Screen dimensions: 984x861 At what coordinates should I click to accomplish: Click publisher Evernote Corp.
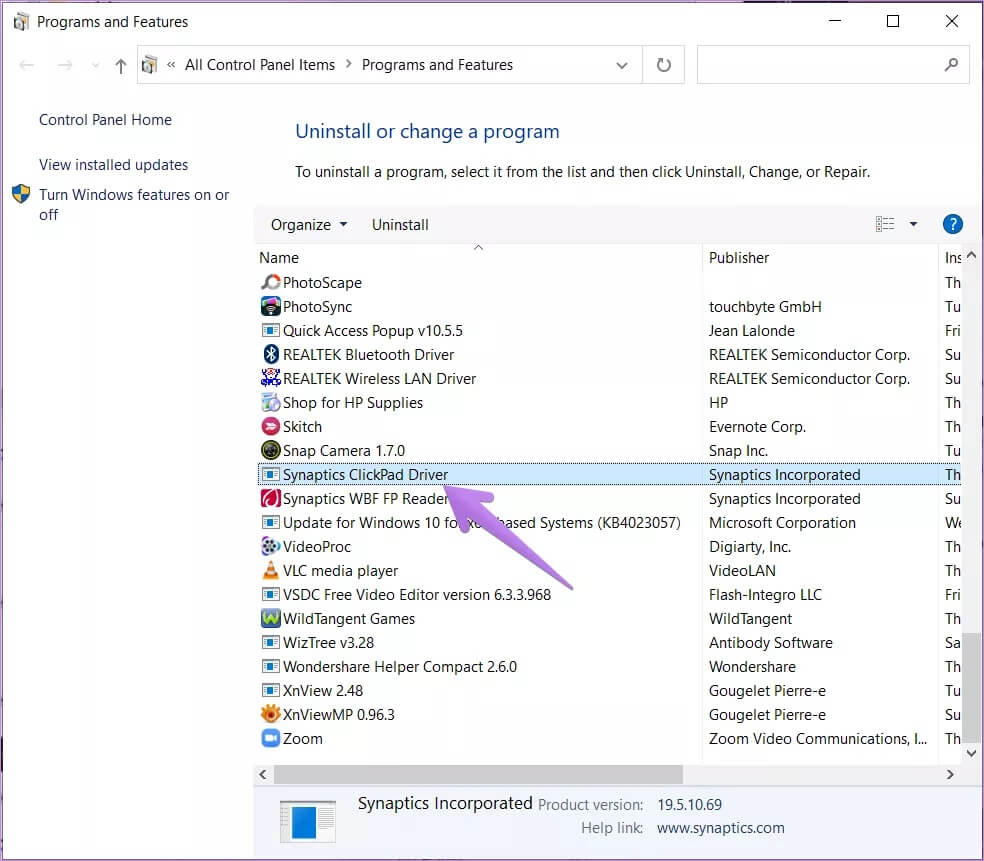tap(757, 426)
